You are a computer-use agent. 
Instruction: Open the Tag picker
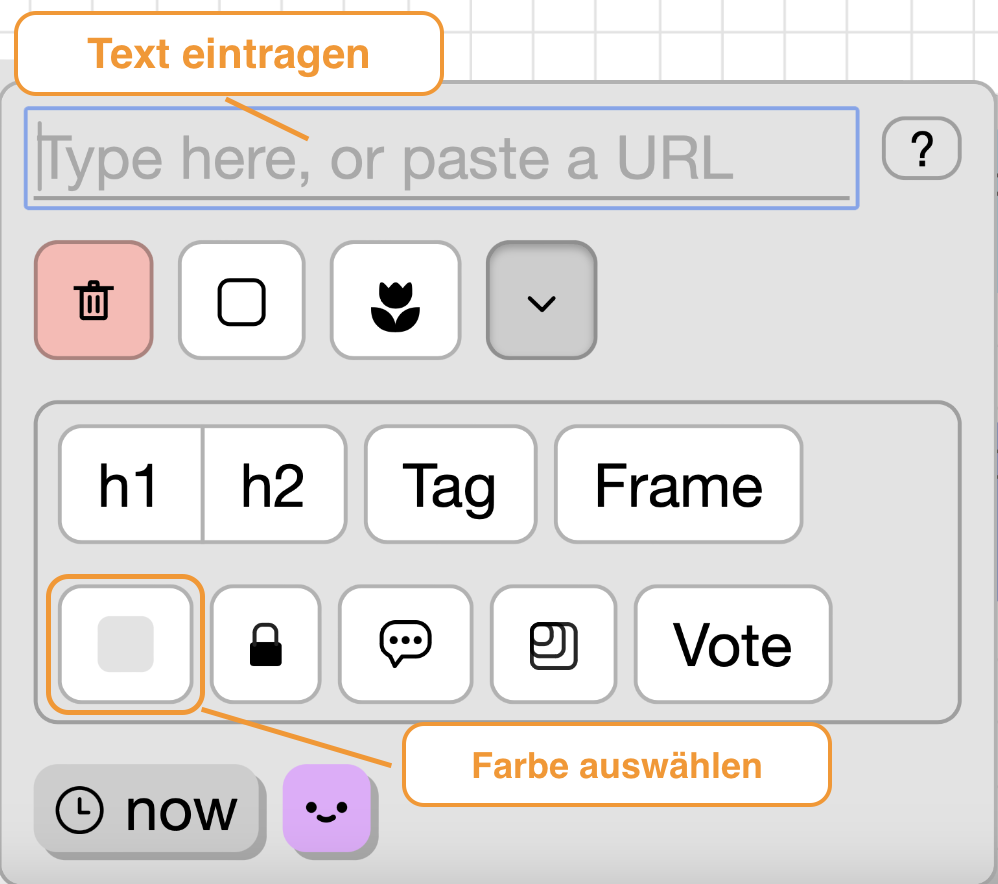[x=450, y=485]
